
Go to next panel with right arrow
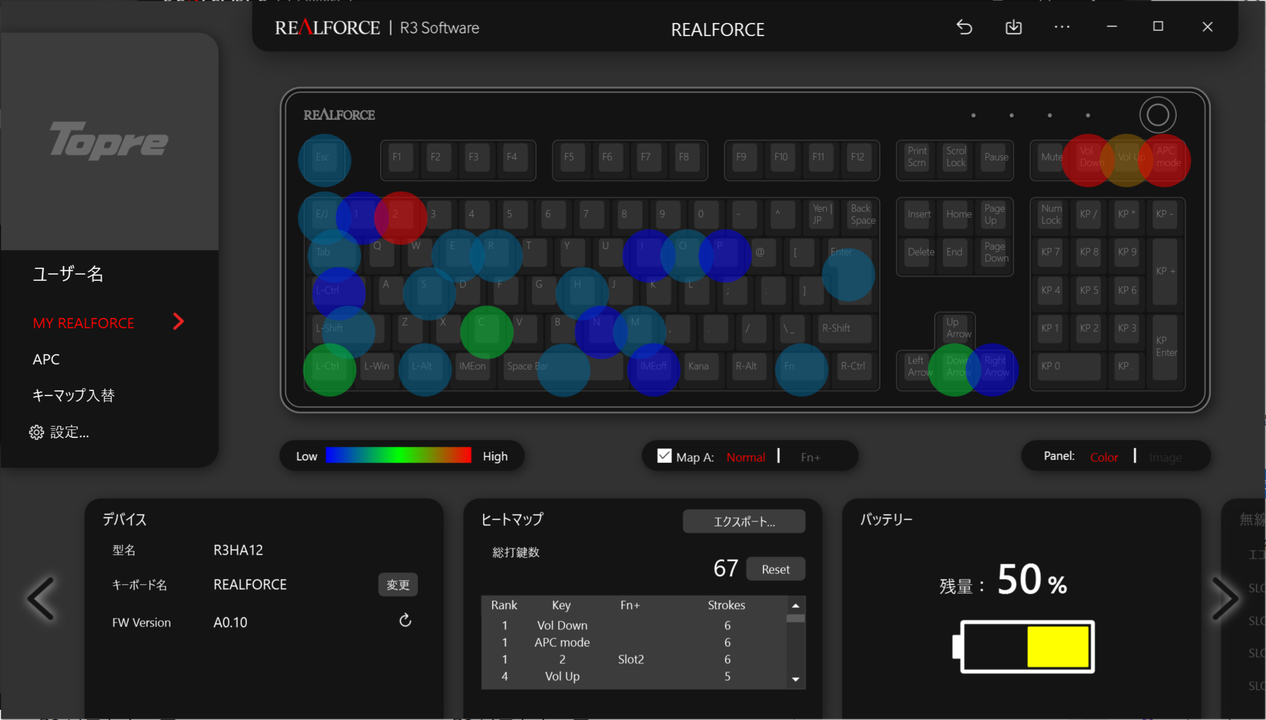1225,598
